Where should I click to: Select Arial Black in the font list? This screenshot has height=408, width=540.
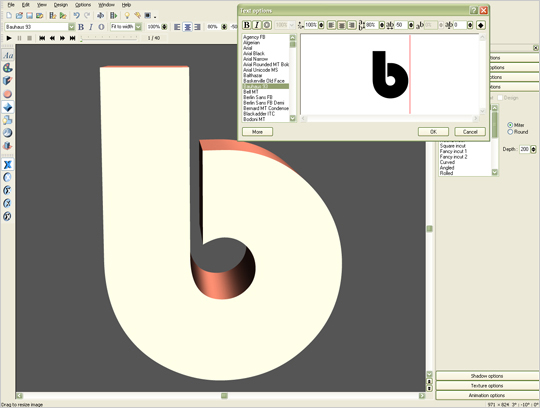click(254, 53)
